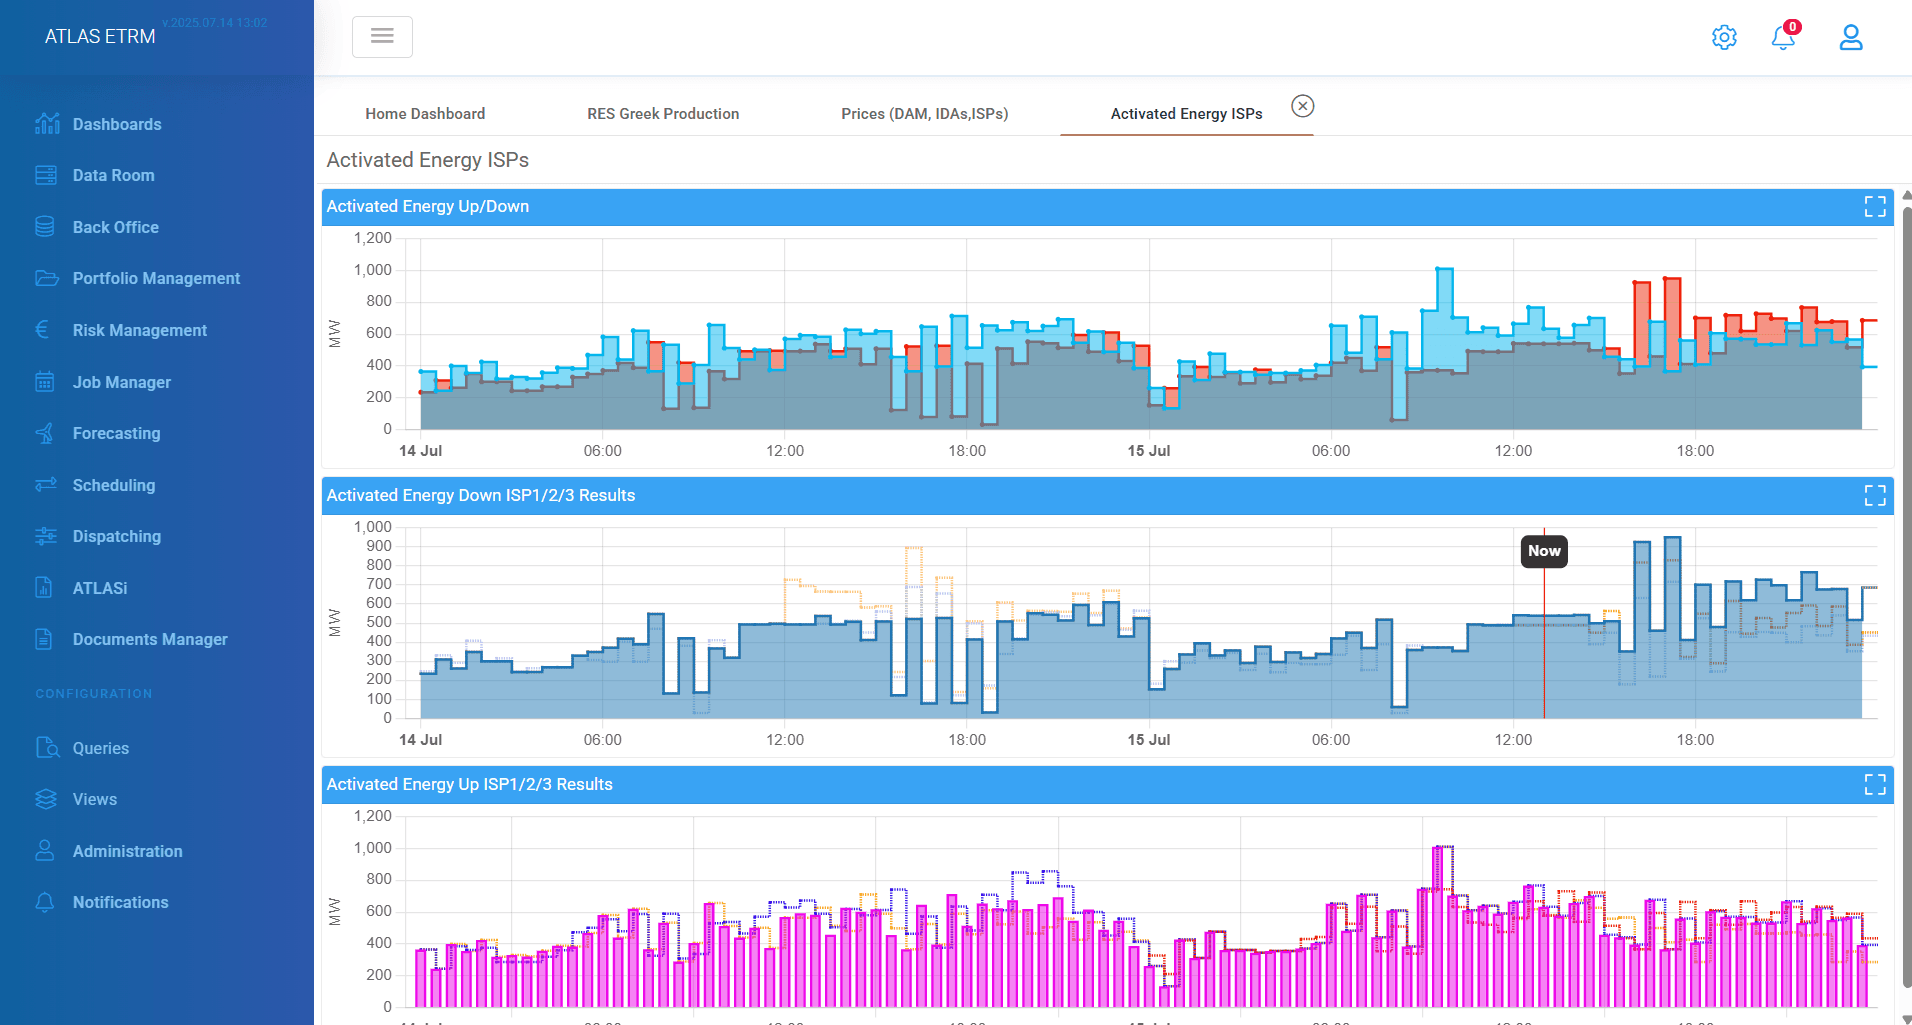Open the user profile icon
The width and height of the screenshot is (1912, 1025).
pos(1851,38)
